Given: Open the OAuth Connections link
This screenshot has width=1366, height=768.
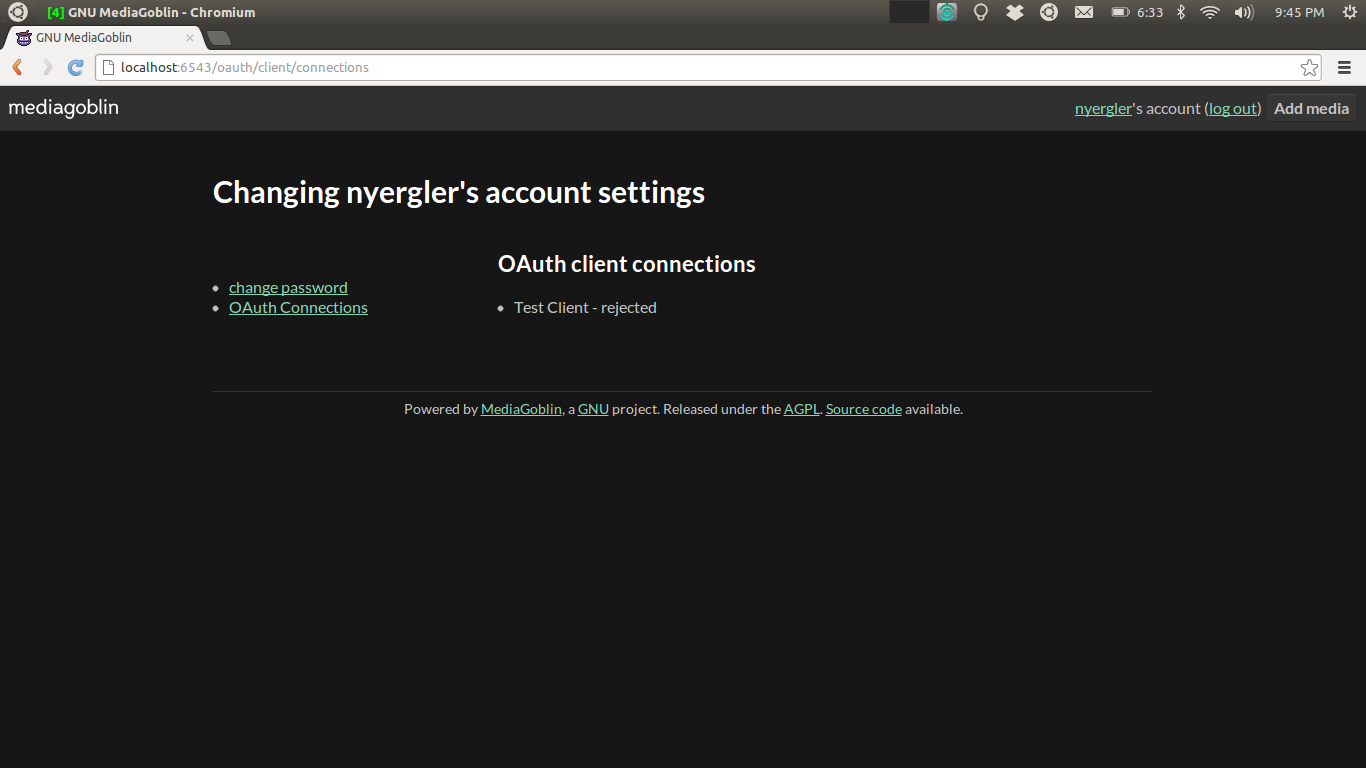Looking at the screenshot, I should (298, 308).
